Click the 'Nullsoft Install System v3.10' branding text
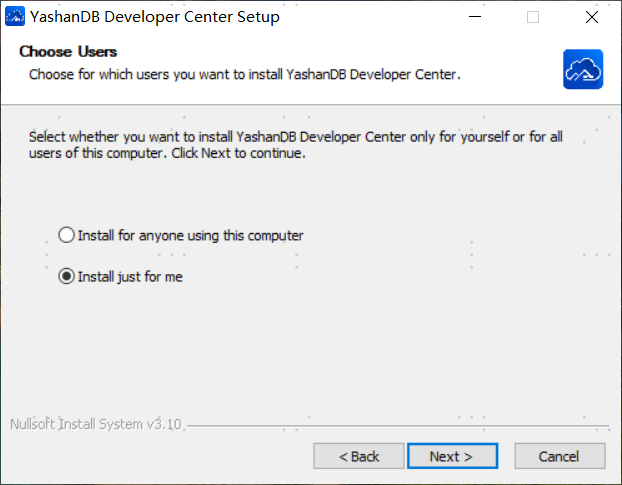Viewport: 622px width, 485px height. (x=96, y=424)
